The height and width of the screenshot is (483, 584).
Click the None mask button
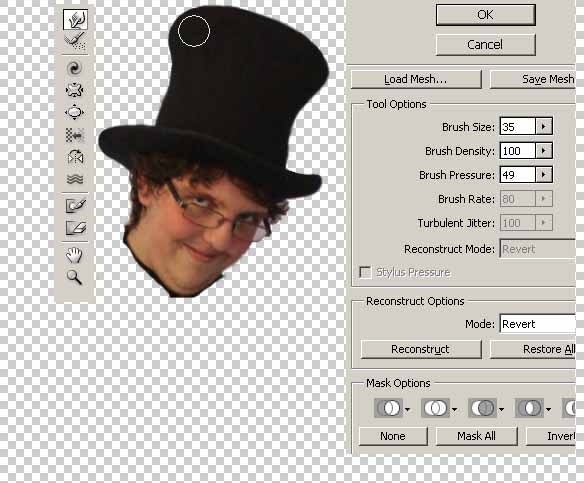[393, 436]
